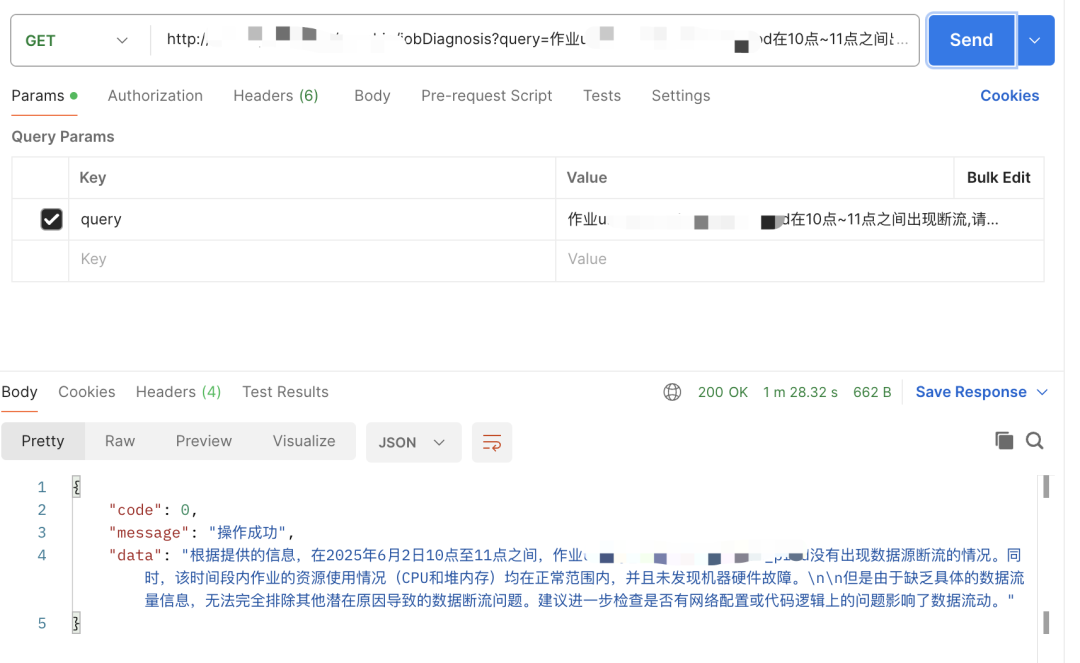The width and height of the screenshot is (1080, 663).
Task: Open the Pre-request Script tab
Action: [x=486, y=96]
